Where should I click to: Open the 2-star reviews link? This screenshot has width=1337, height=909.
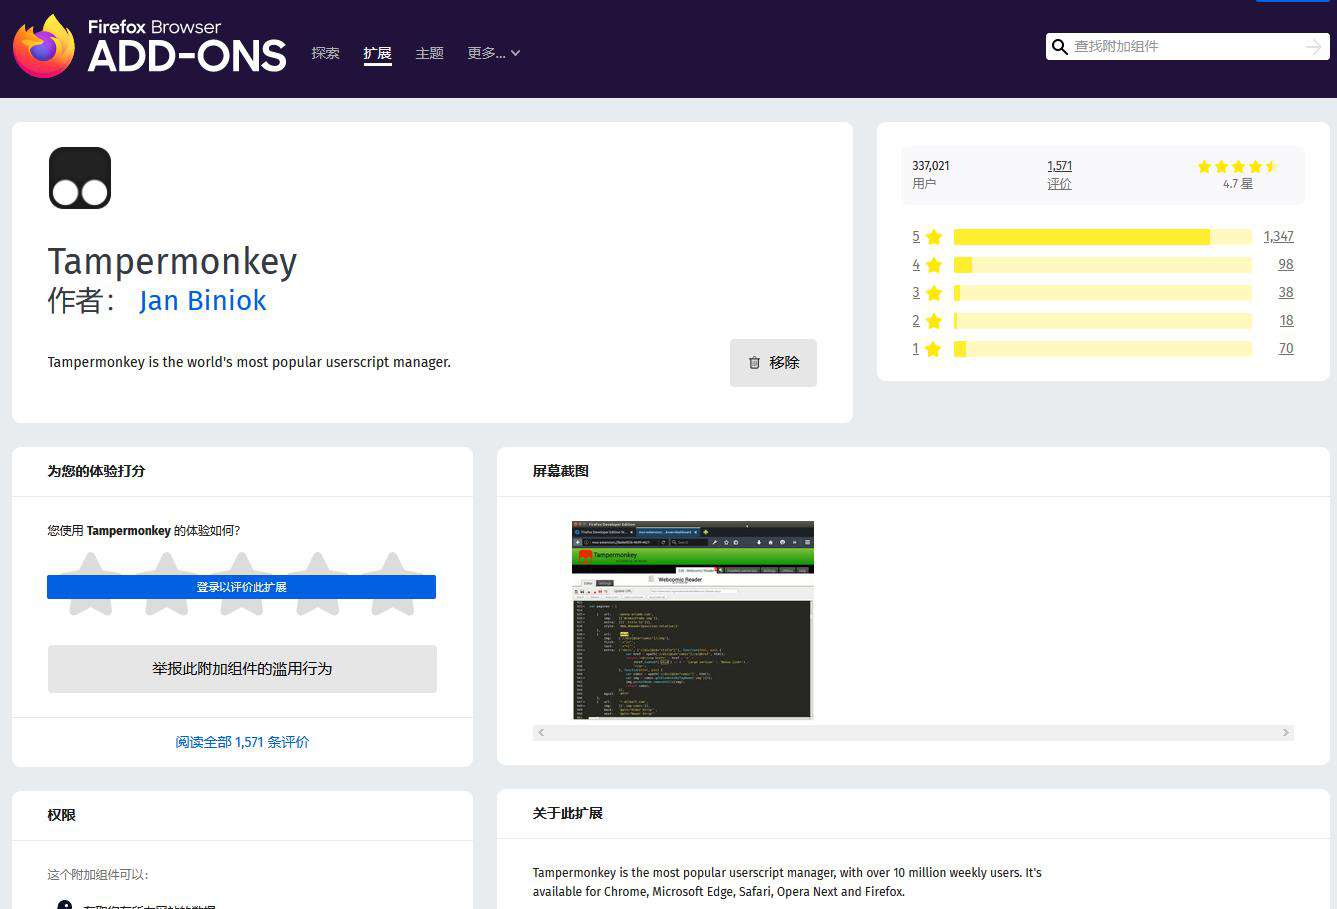(916, 321)
